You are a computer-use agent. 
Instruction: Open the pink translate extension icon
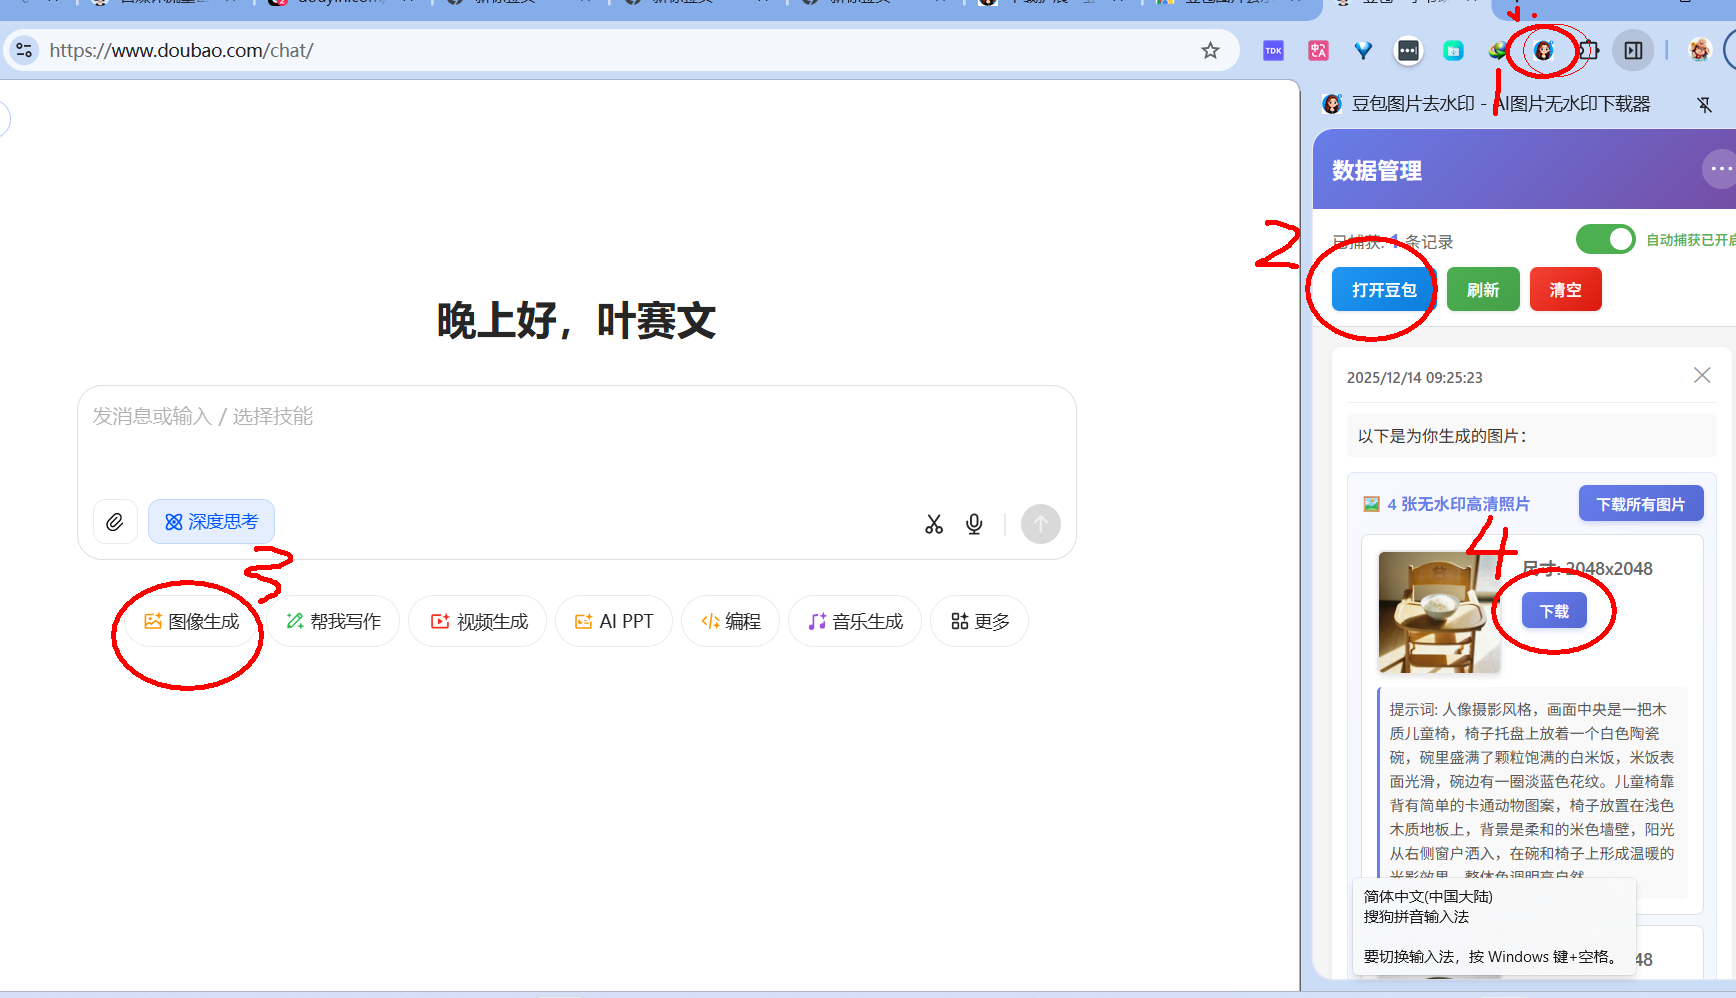pyautogui.click(x=1318, y=51)
